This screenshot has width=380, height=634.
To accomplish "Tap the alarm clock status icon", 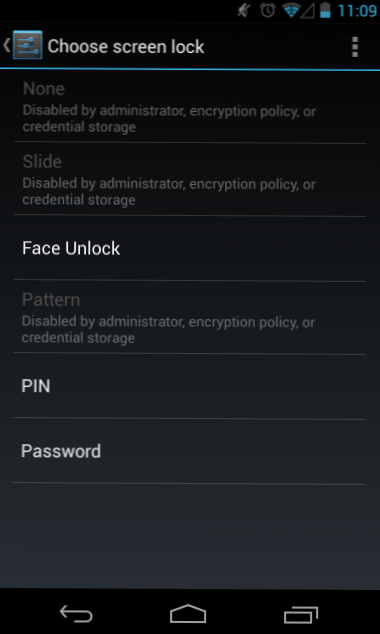I will (268, 11).
